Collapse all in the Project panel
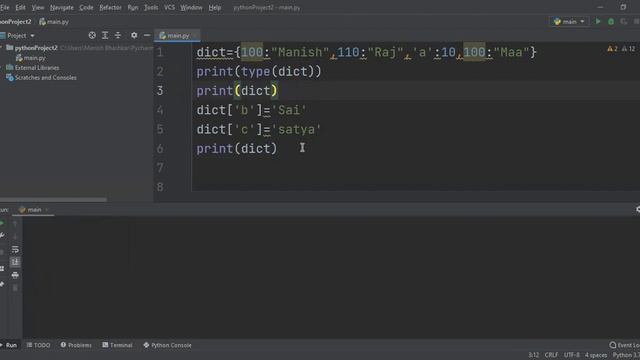Image resolution: width=640 pixels, height=360 pixels. (118, 36)
